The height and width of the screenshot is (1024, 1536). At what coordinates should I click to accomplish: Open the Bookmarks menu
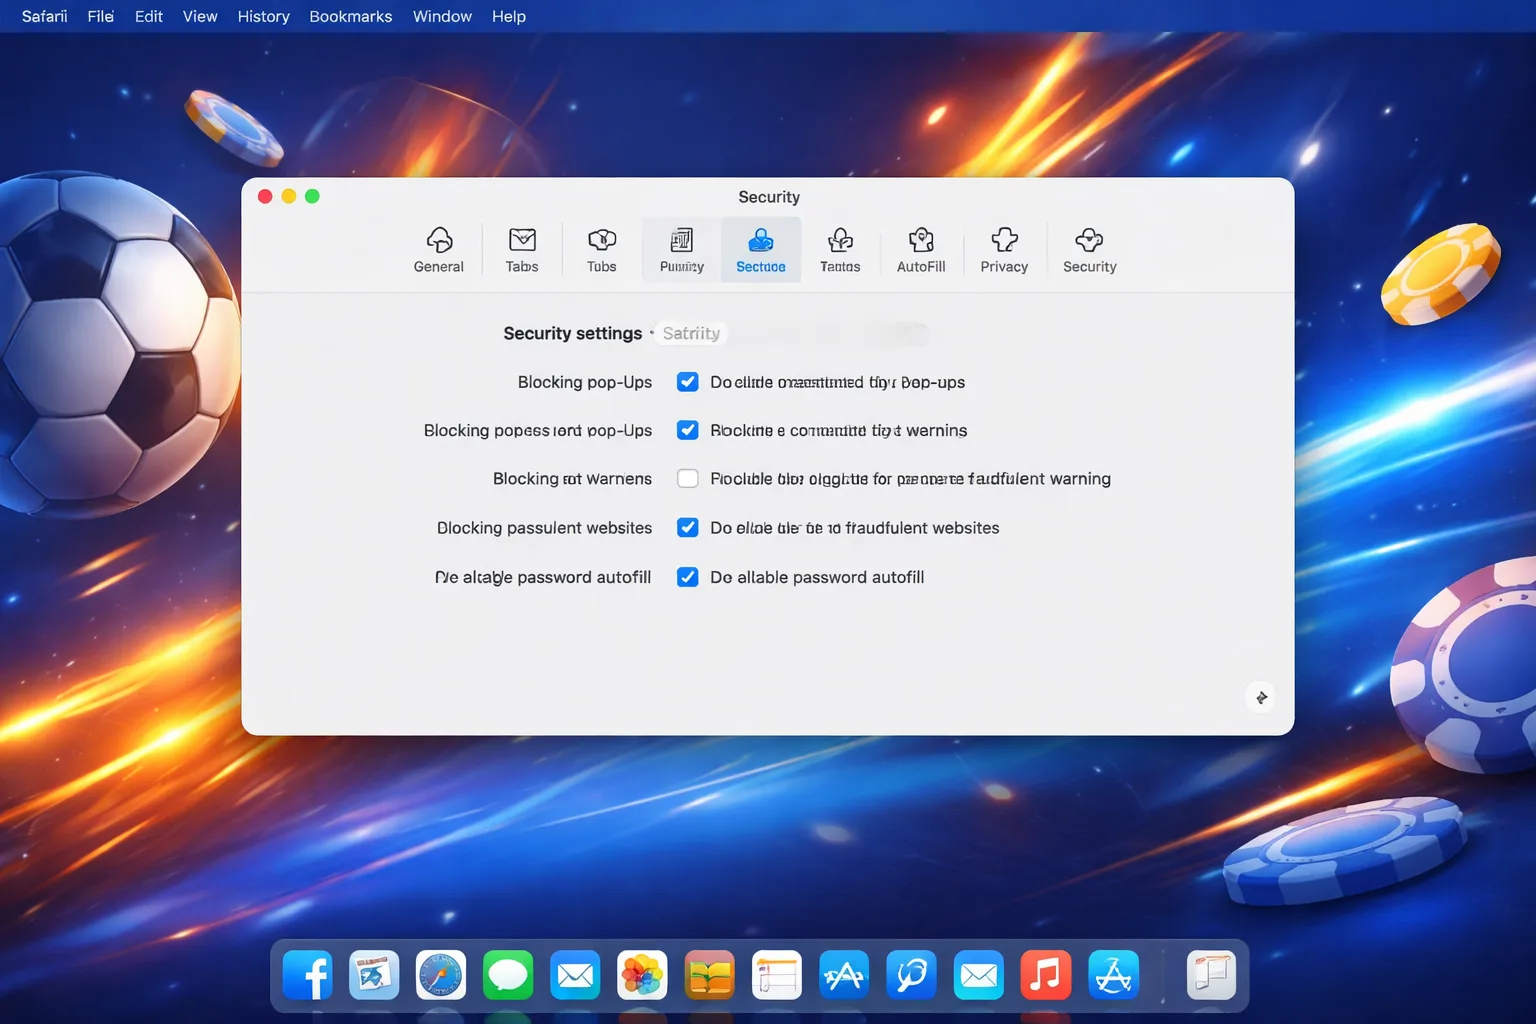point(350,16)
